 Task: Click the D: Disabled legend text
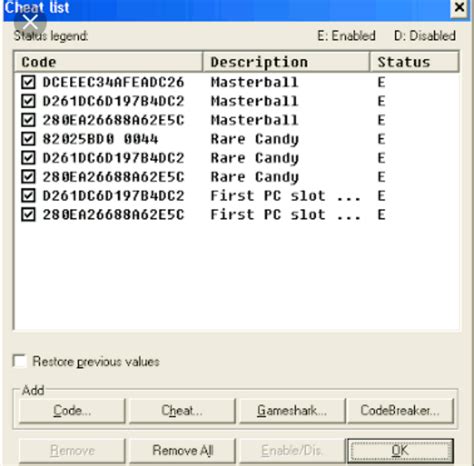coord(425,36)
